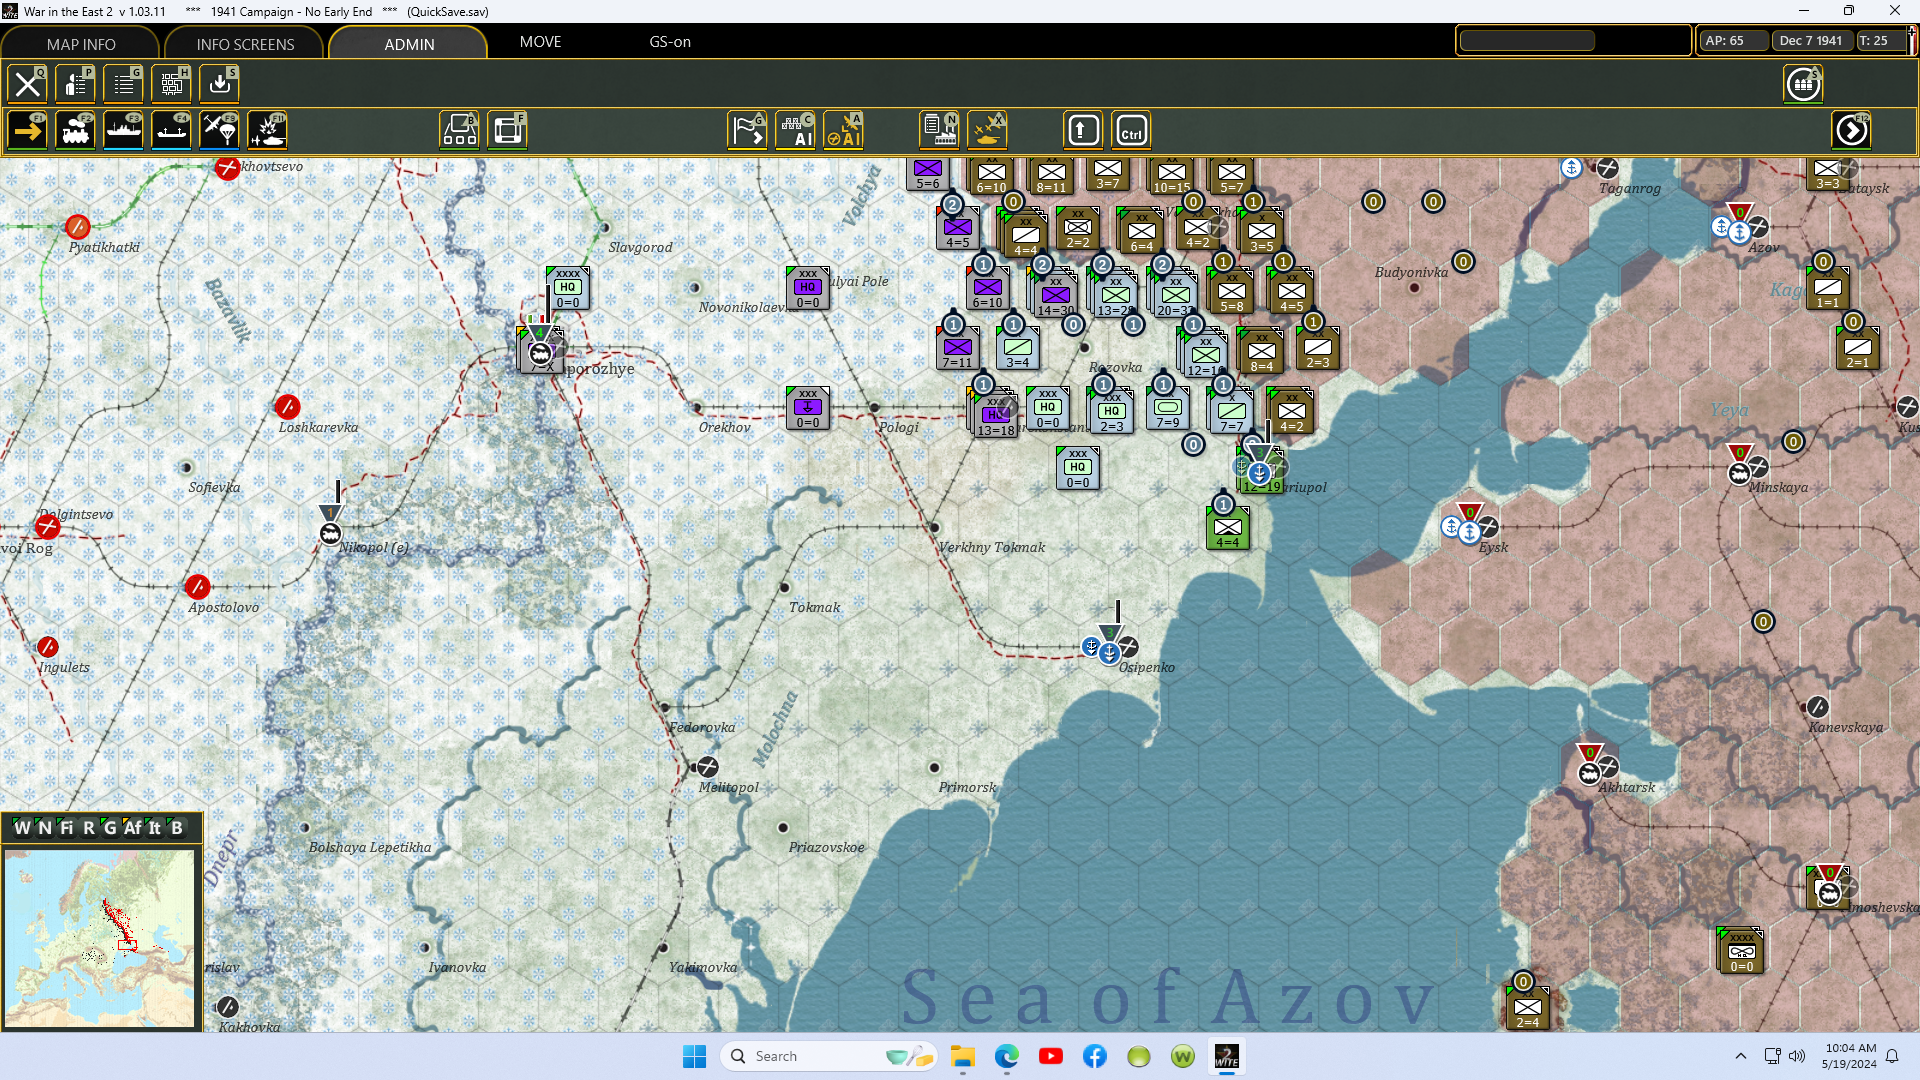The image size is (1920, 1080).
Task: Click the factory report icon marked N
Action: pos(940,131)
